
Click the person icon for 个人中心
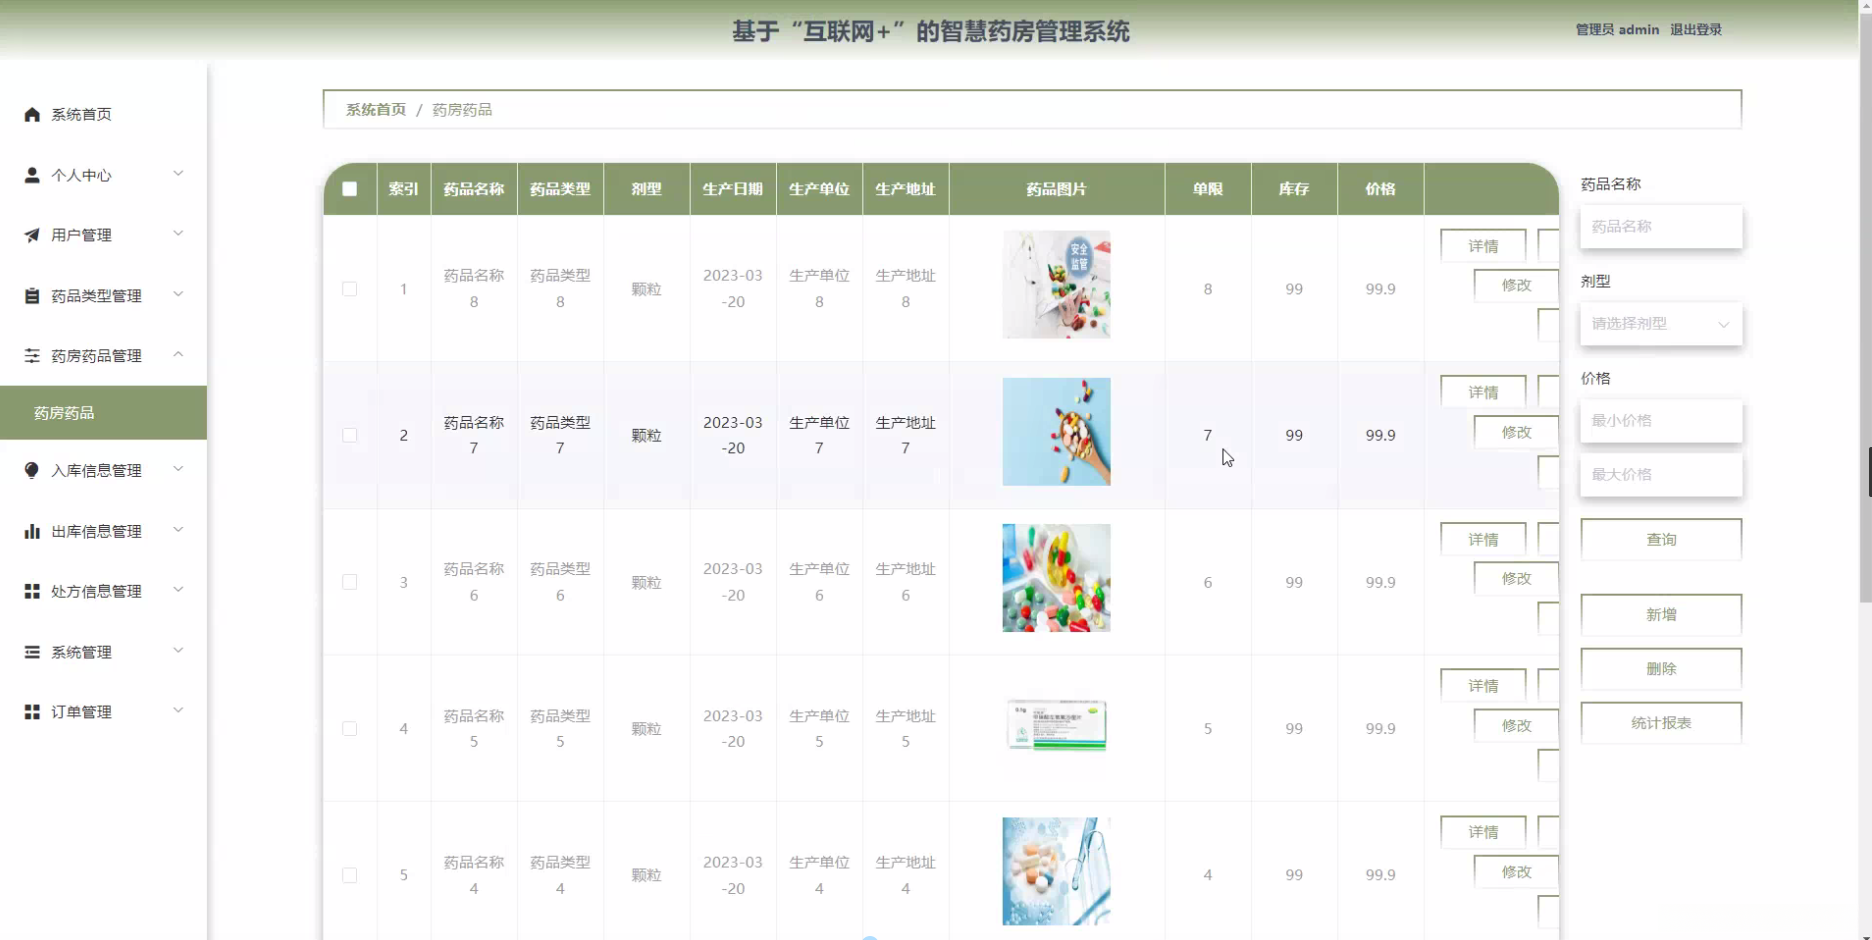coord(32,175)
